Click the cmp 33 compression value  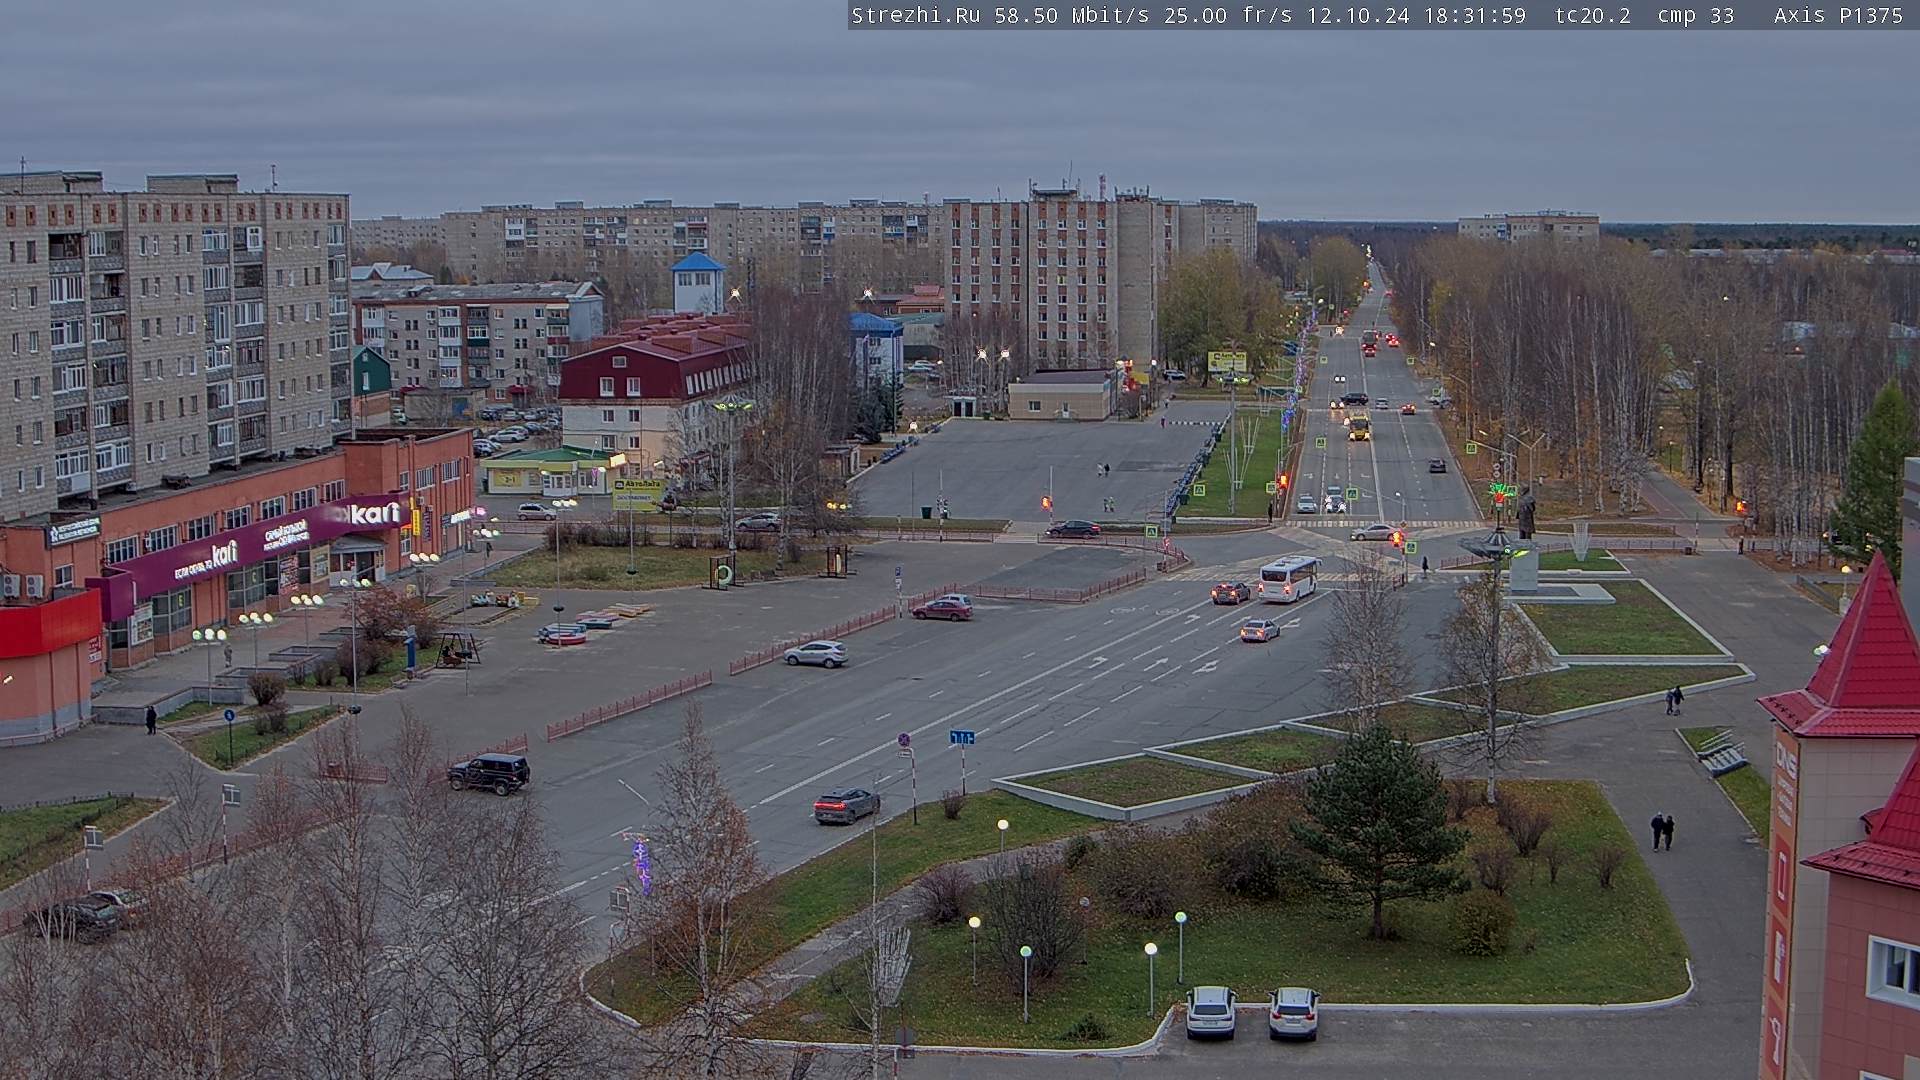click(x=1695, y=15)
